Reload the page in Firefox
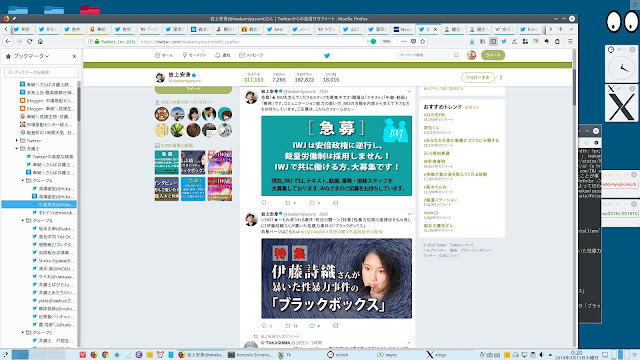Viewport: 640px width, 360px height. 29,42
